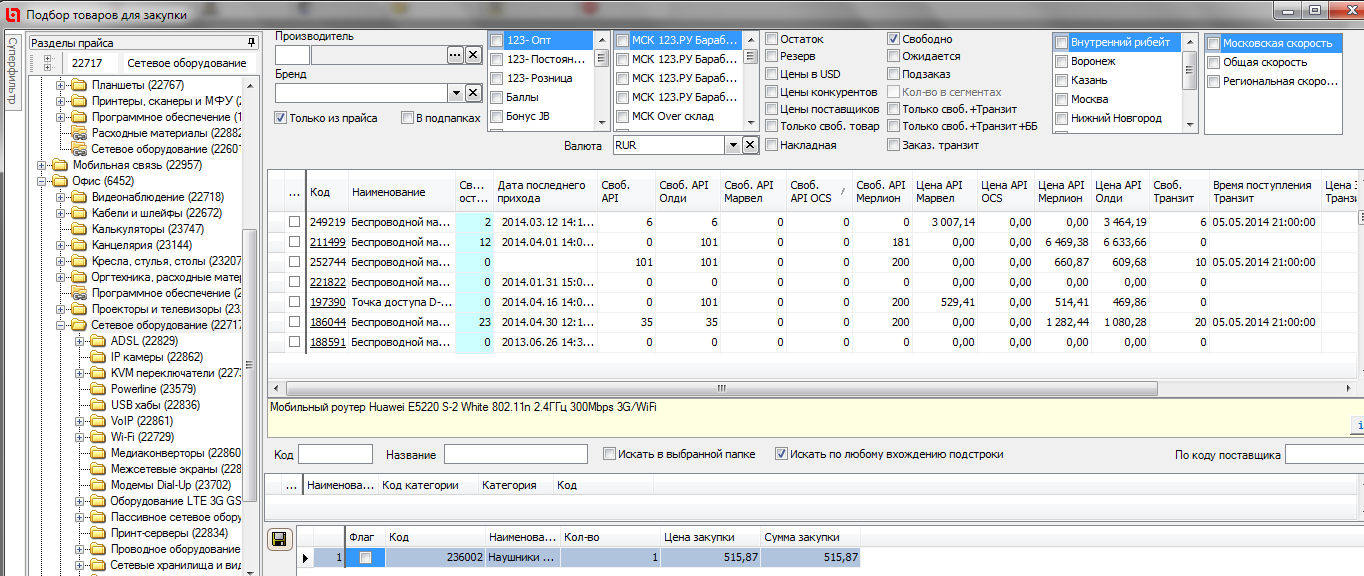Check the 123- Опт price type
This screenshot has width=1364, height=576.
click(497, 40)
